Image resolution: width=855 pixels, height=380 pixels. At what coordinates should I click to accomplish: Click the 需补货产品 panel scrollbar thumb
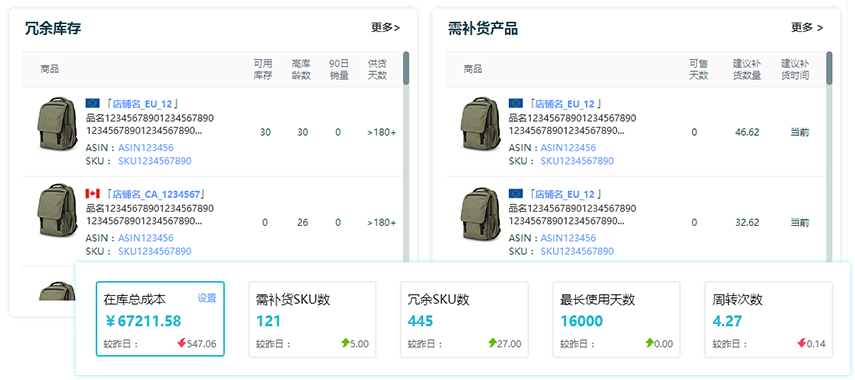click(829, 68)
